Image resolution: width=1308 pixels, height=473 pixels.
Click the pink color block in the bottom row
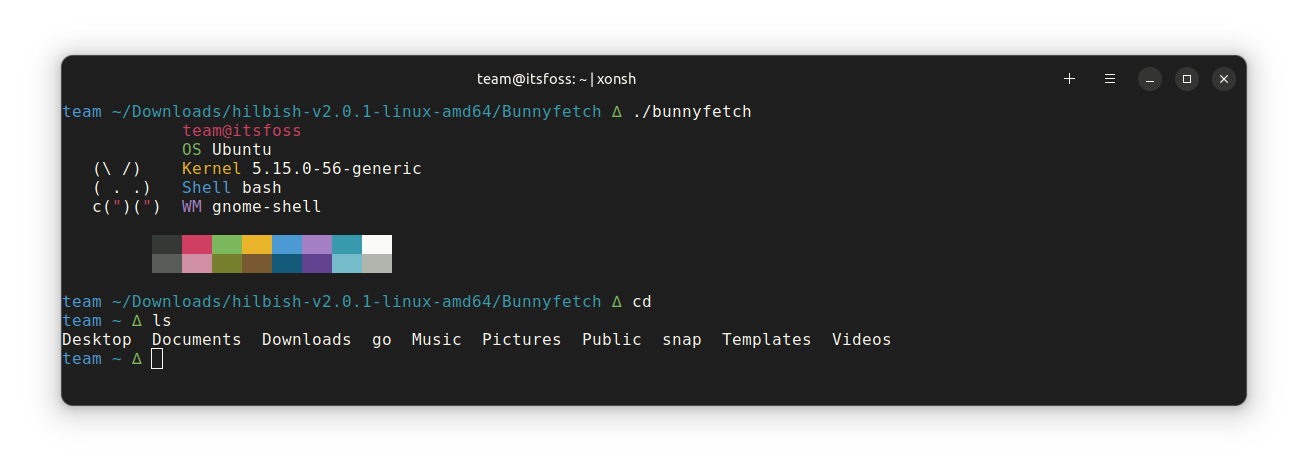(197, 263)
